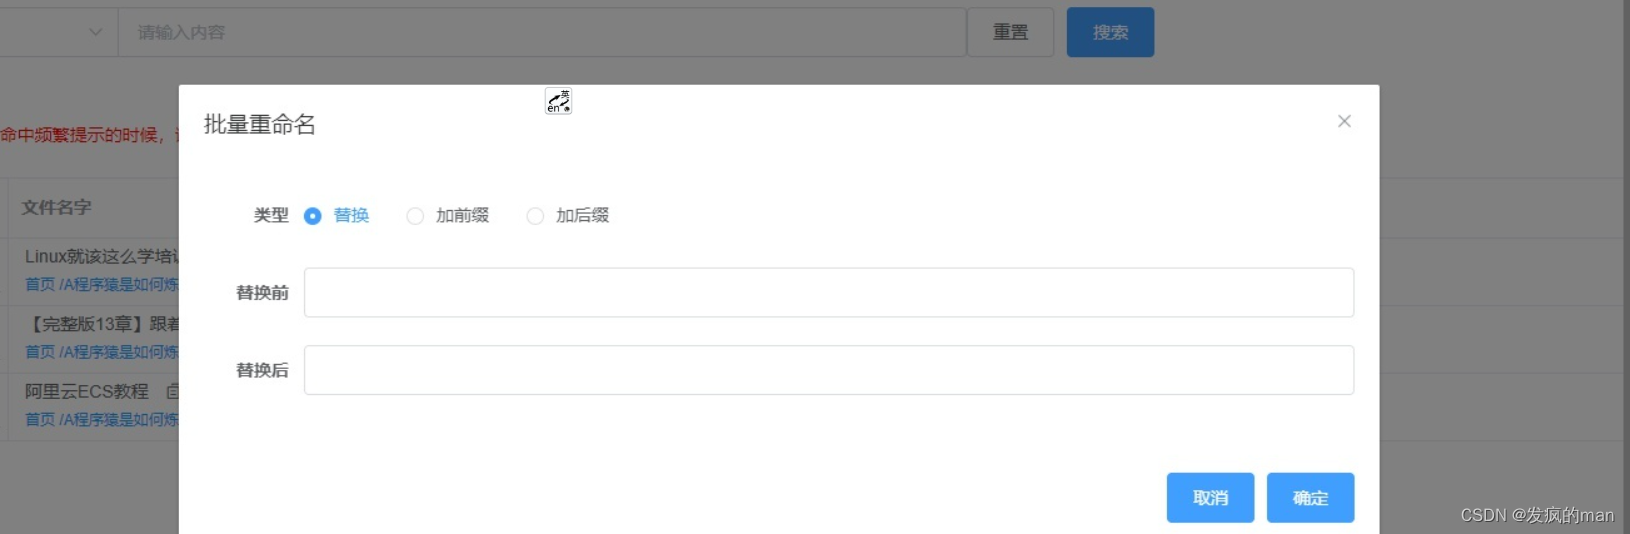Select the Linux就该这么学 file name text

pos(101,257)
